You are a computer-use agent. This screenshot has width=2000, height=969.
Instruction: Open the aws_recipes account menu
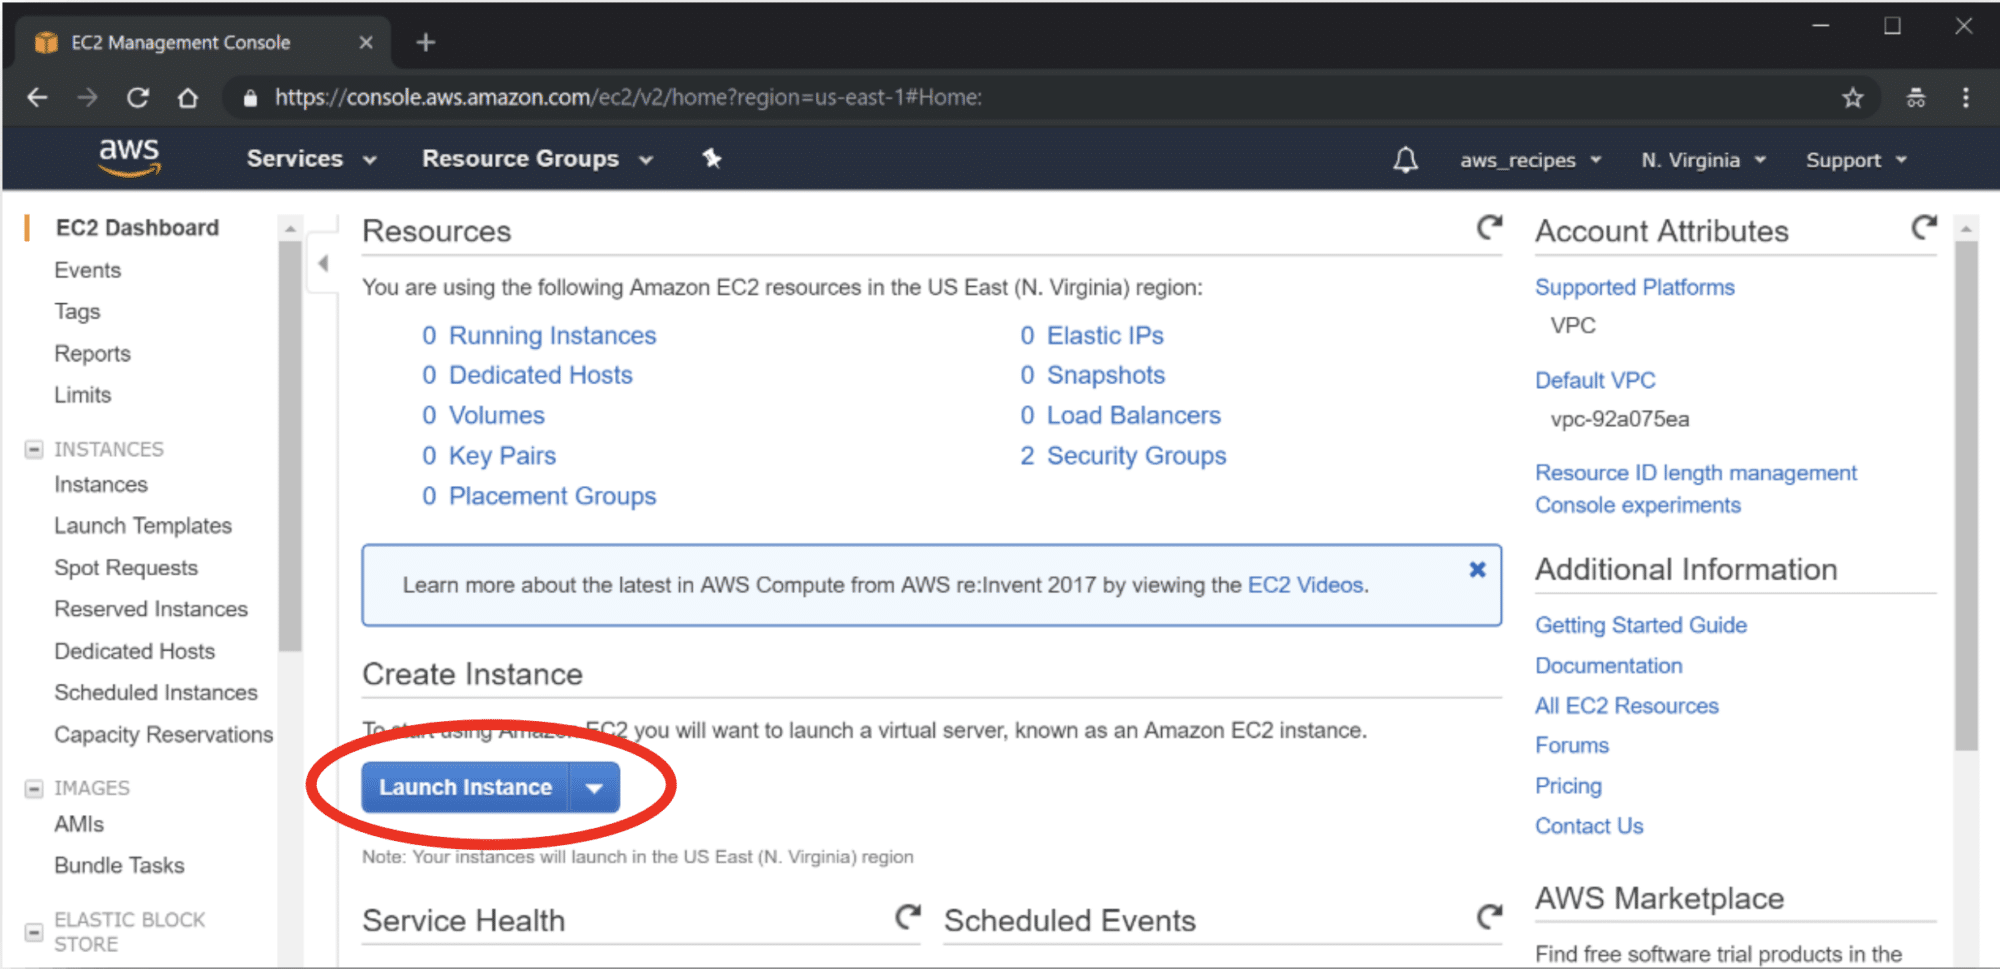tap(1530, 160)
